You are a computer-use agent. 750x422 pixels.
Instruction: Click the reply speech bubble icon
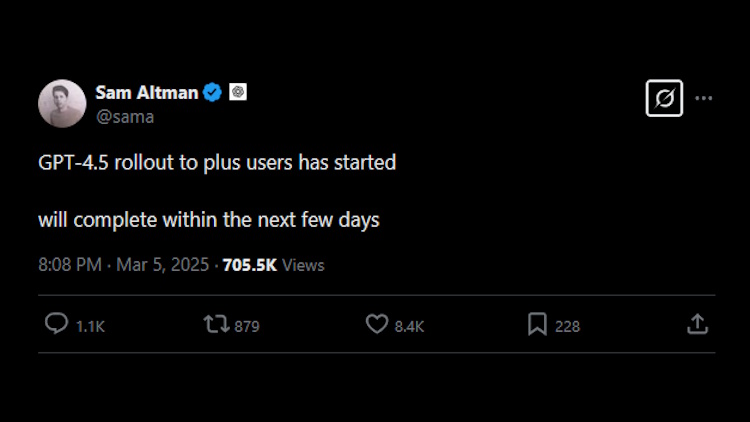click(57, 324)
